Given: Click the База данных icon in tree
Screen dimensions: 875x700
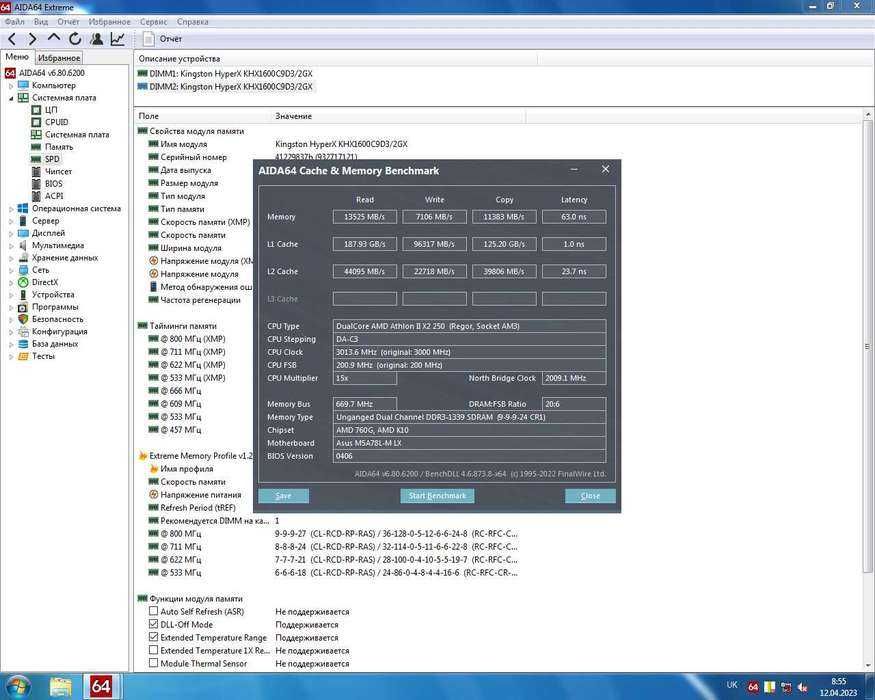Looking at the screenshot, I should pos(23,344).
